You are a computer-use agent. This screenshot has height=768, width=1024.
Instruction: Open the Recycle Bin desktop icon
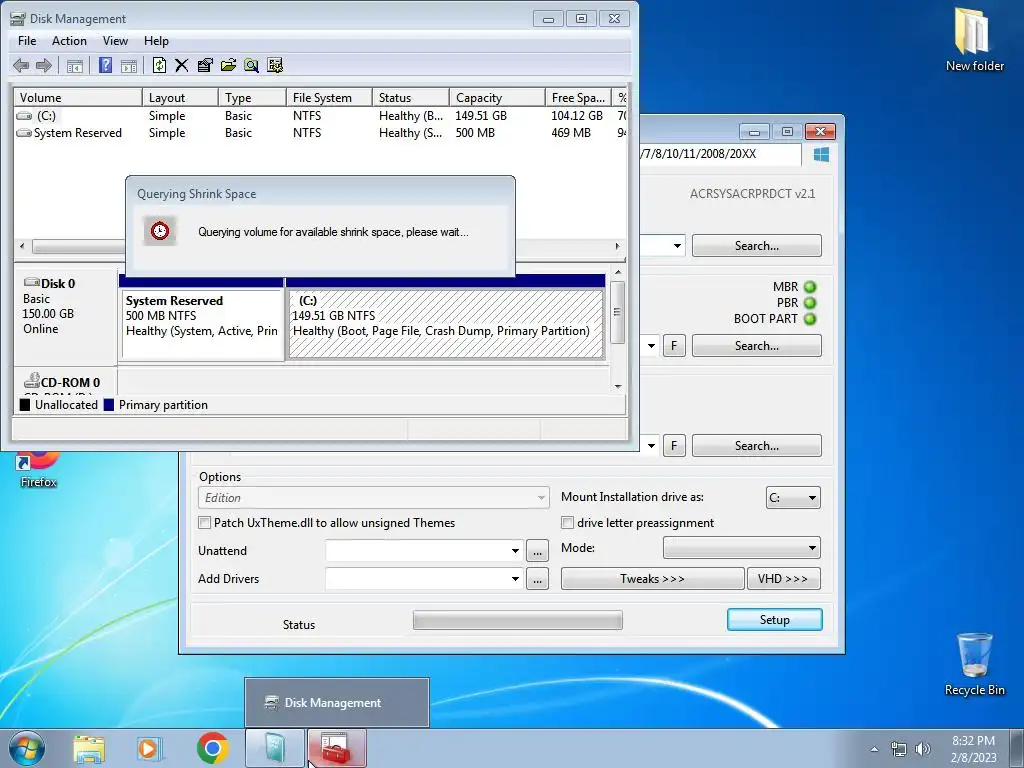click(x=974, y=664)
